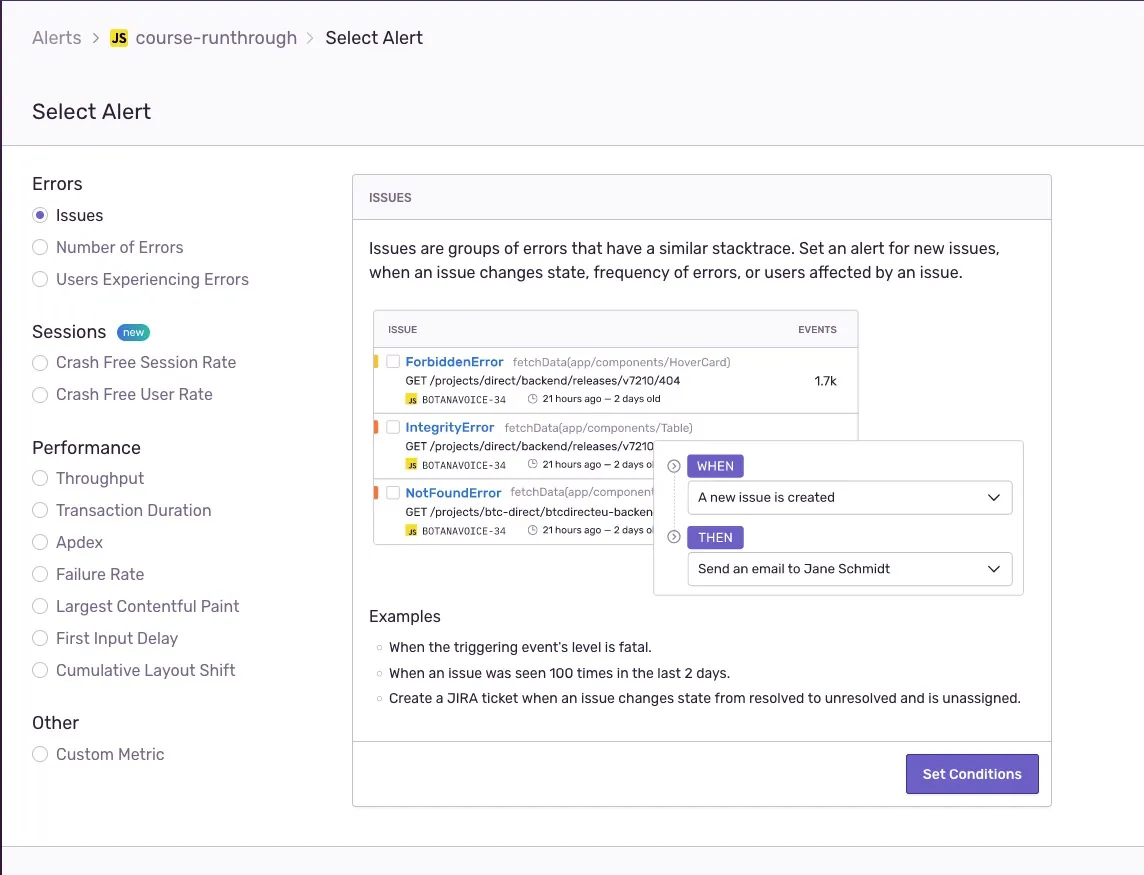
Task: Open the 'A new issue is created' dropdown
Action: tap(850, 498)
